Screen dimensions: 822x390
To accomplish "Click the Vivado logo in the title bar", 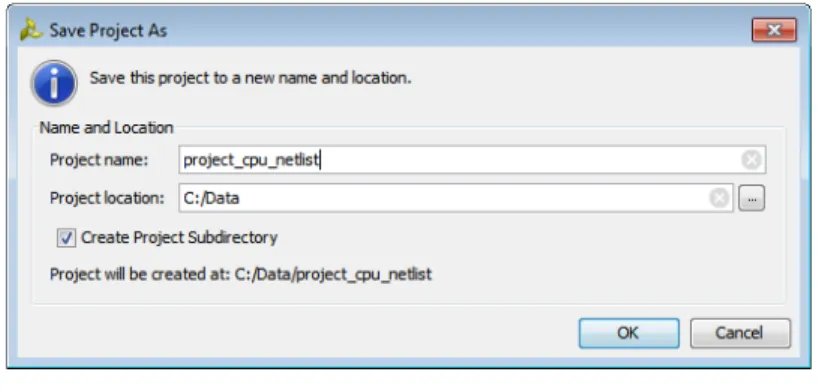I will click(x=31, y=30).
